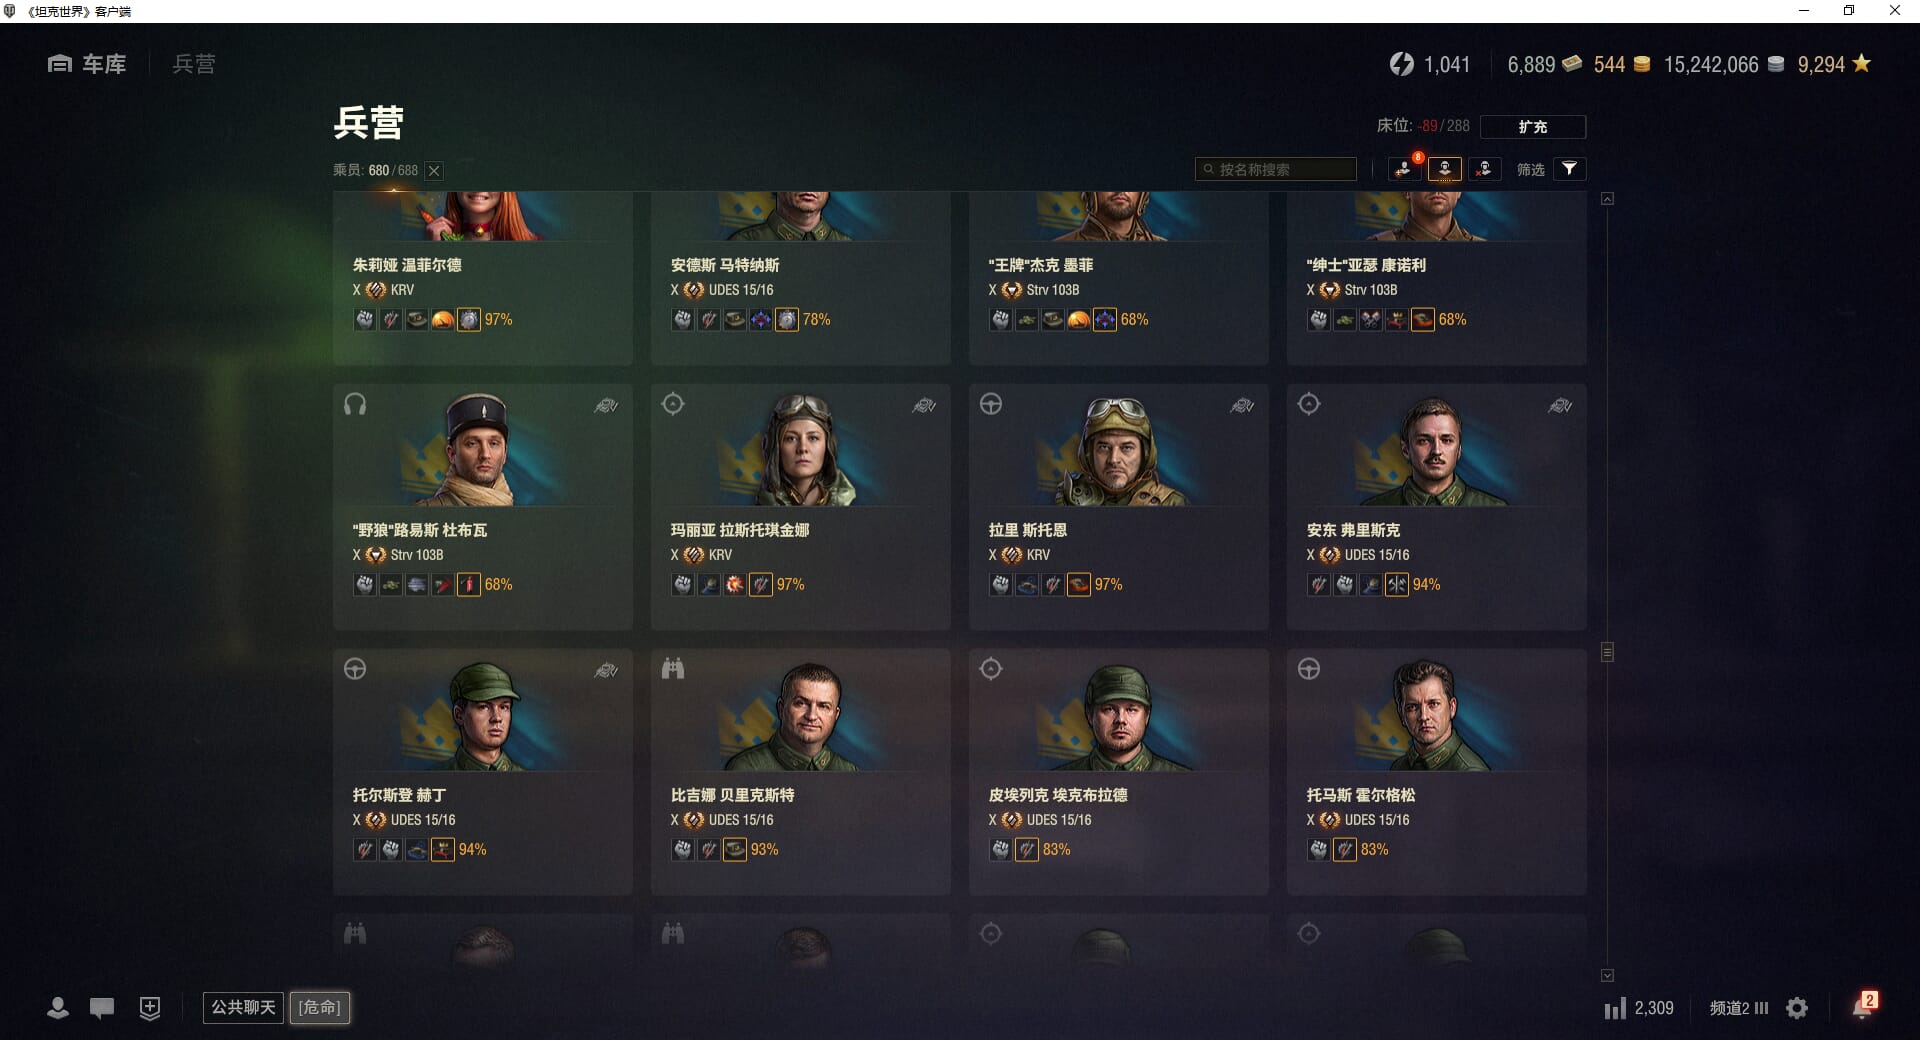Viewport: 1920px width, 1040px height.
Task: Select the 兵营 breadcrumb tab
Action: pos(193,64)
